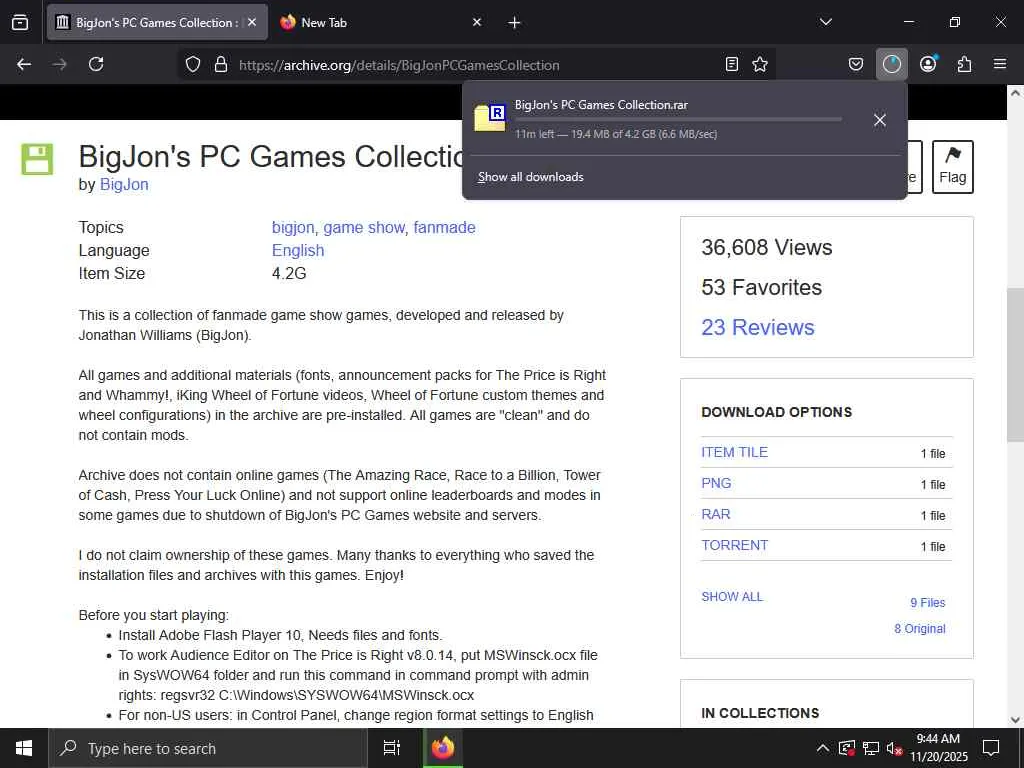Click the padlock site information icon

coord(221,65)
